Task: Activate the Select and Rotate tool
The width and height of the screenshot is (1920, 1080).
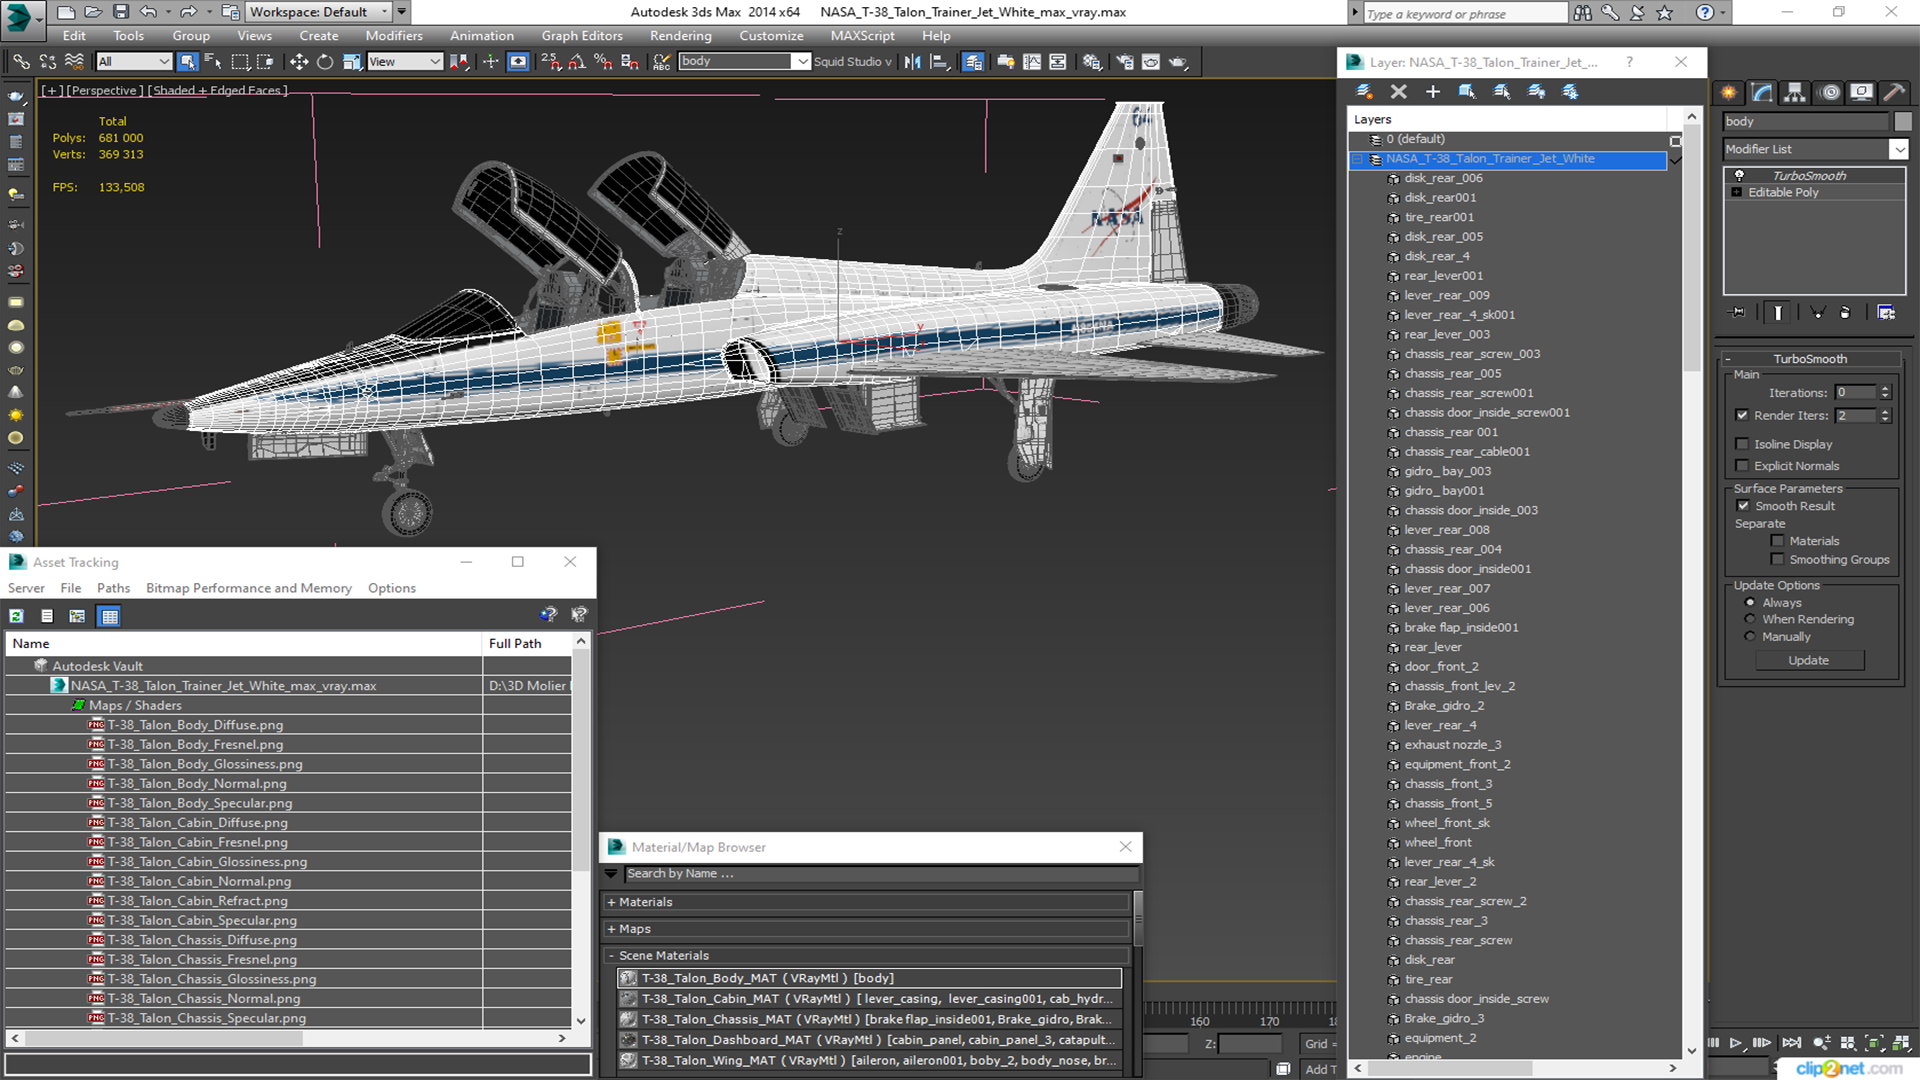Action: tap(324, 62)
